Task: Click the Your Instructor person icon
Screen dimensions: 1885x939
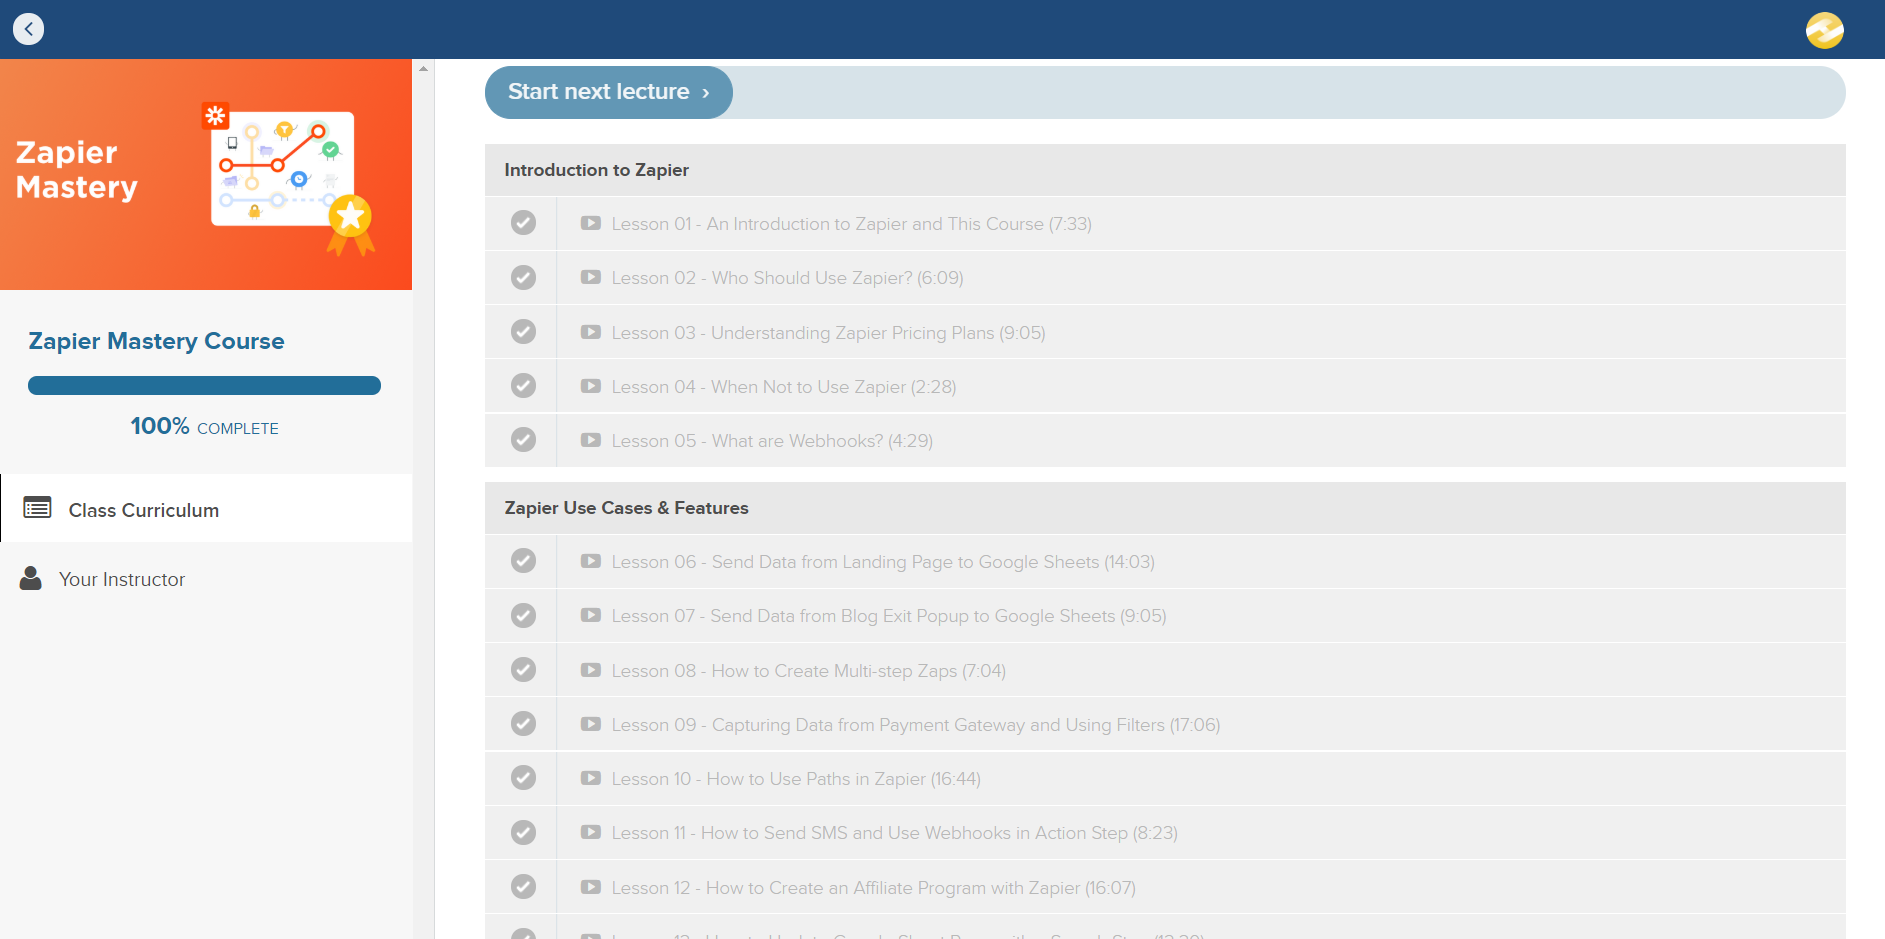Action: (x=31, y=578)
